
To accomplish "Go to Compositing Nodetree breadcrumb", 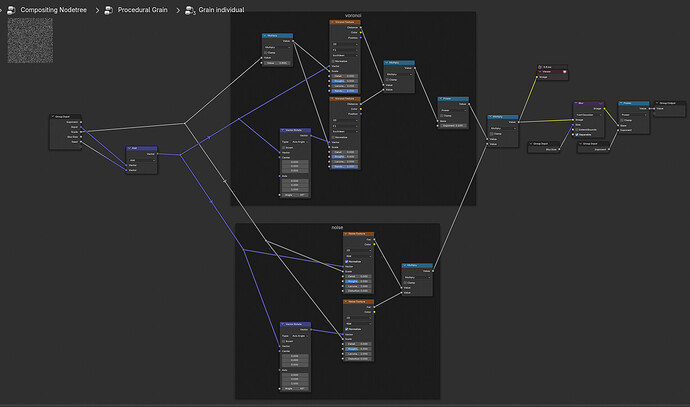I will (53, 10).
